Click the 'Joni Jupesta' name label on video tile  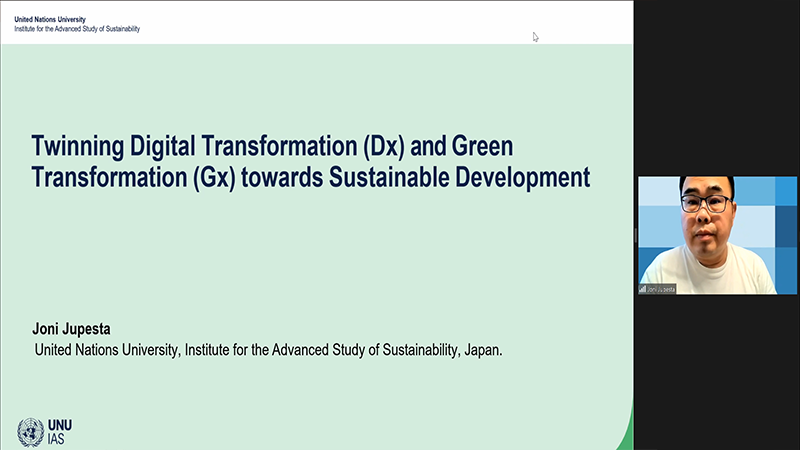661,289
